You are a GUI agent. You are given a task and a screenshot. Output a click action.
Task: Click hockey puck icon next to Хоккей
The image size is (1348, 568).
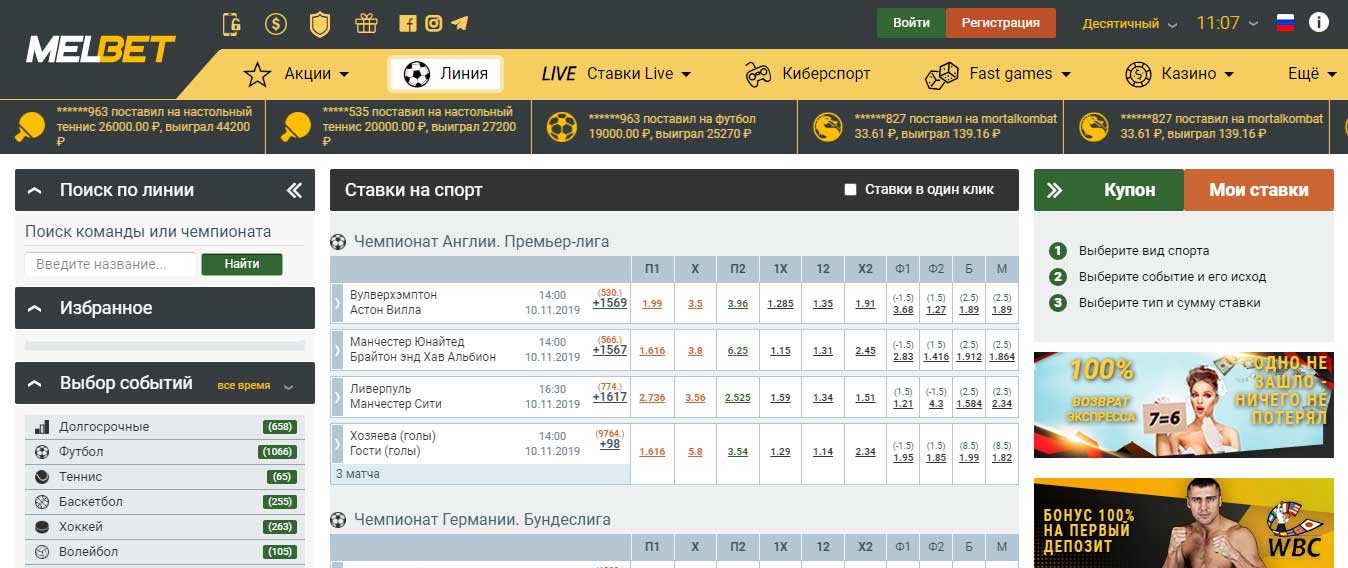point(42,527)
